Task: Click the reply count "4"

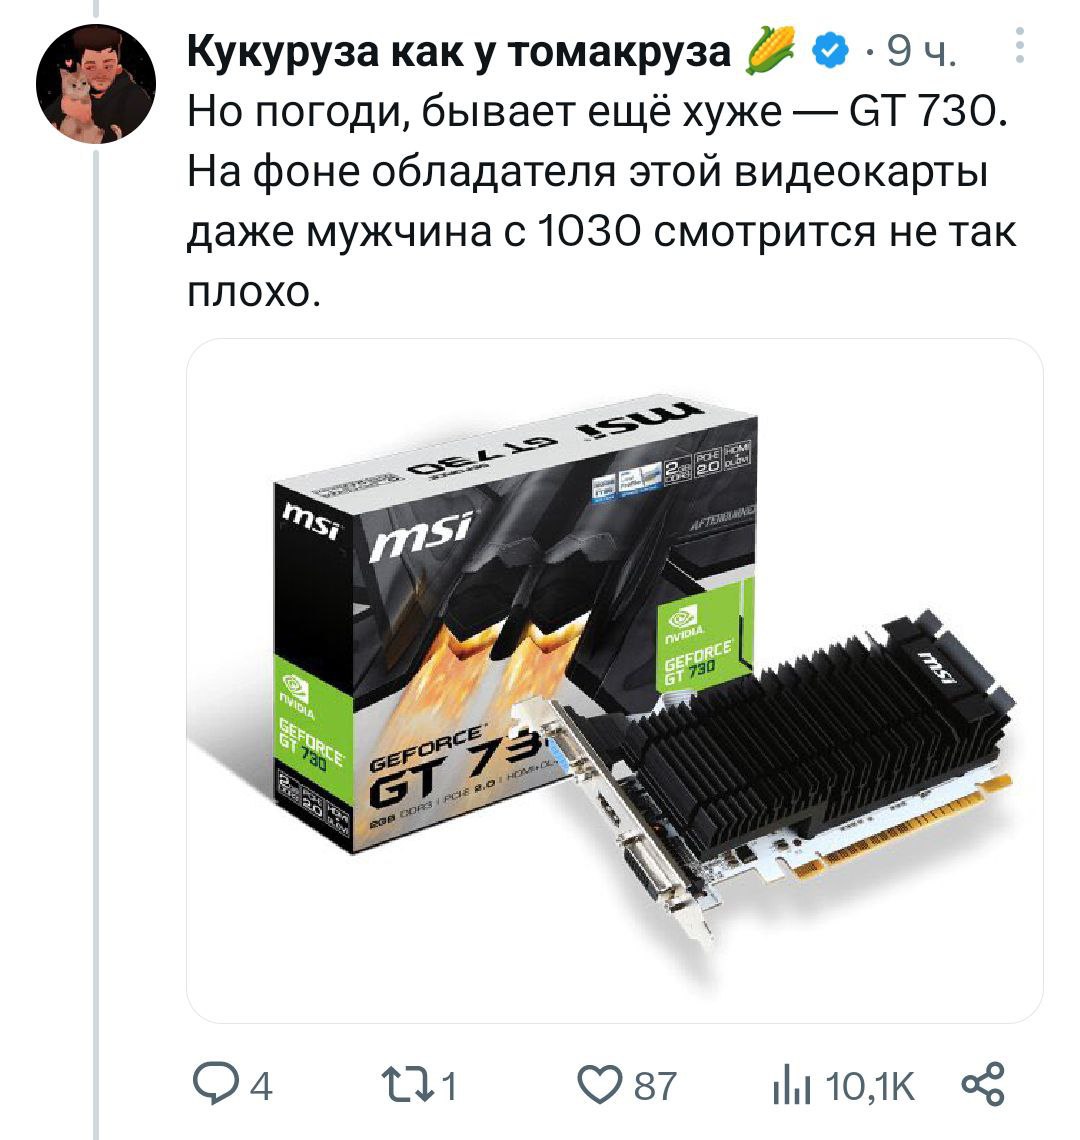Action: pyautogui.click(x=261, y=1087)
